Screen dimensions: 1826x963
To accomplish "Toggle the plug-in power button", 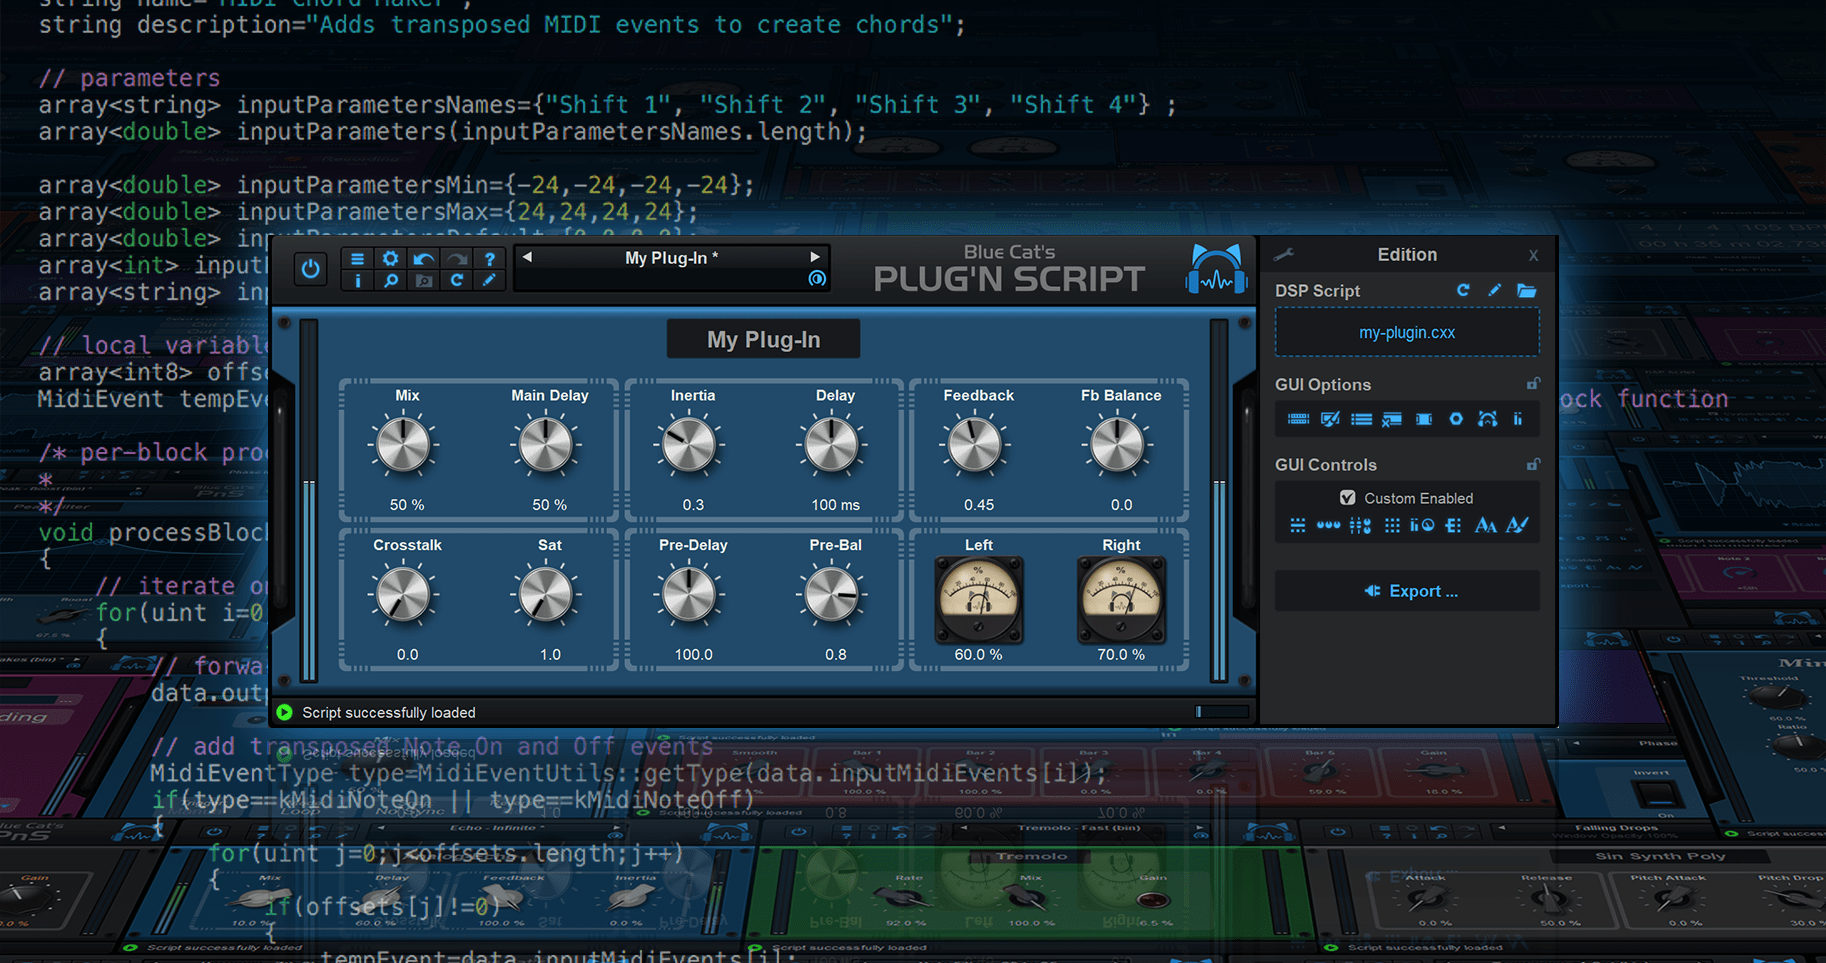I will (310, 268).
